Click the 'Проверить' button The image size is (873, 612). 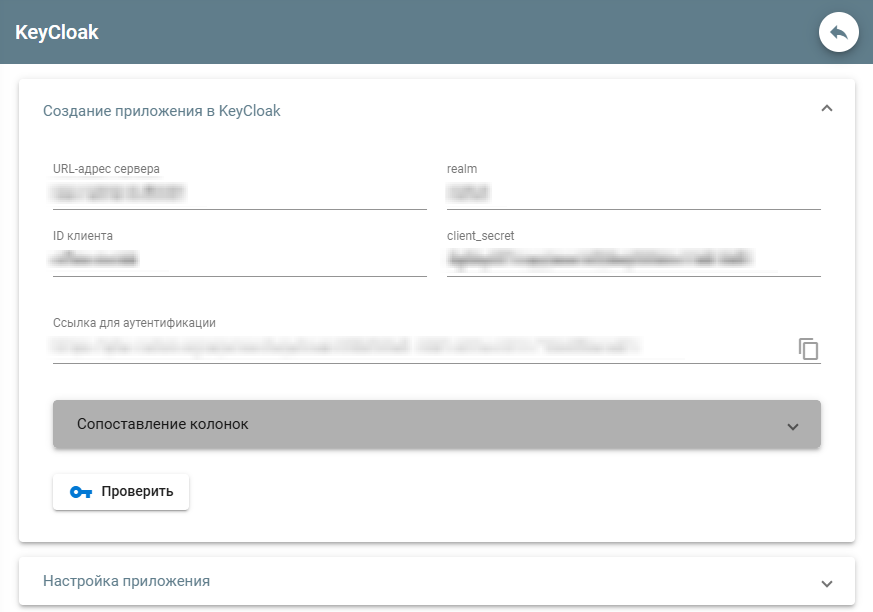coord(121,492)
